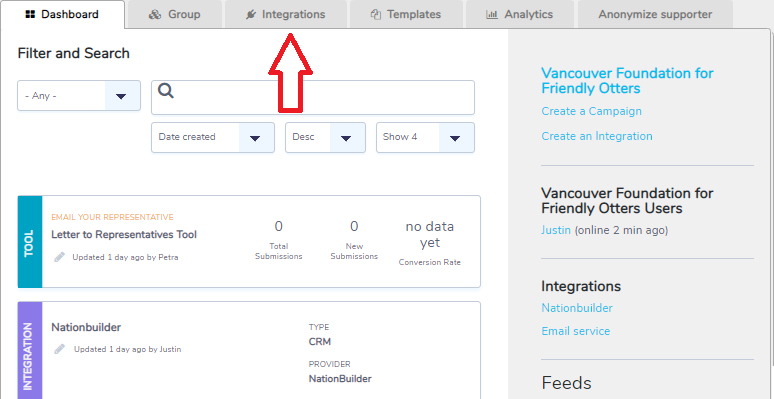Viewport: 774px width, 399px height.
Task: Open the Letter to Representatives Tool card title
Action: point(124,235)
